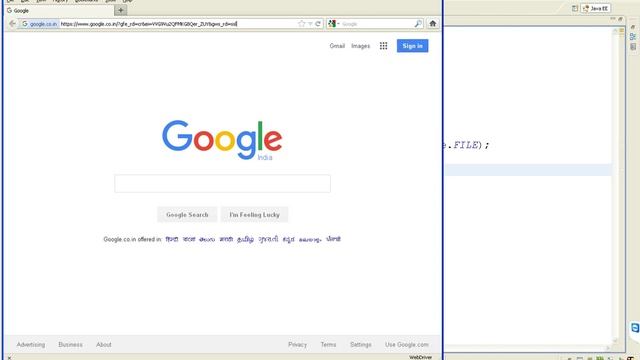Select the Punjabi language link
This screenshot has height=360, width=640.
333,239
